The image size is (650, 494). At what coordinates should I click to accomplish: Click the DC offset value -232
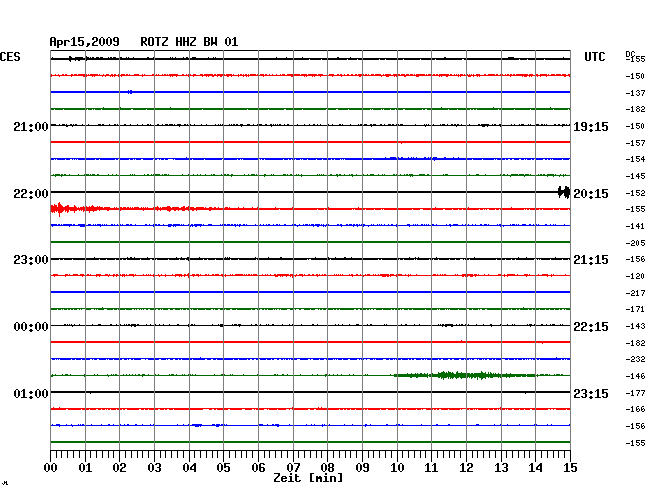point(635,359)
